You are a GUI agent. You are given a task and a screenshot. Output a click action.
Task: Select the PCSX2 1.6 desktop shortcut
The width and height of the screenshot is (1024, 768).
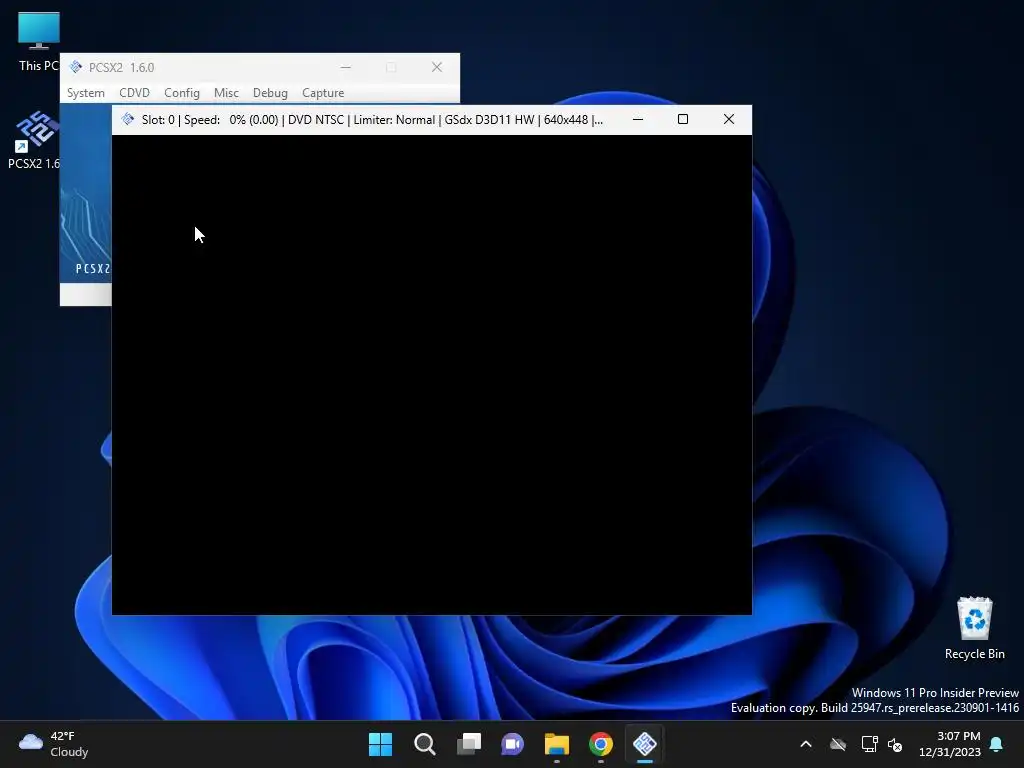[x=35, y=140]
